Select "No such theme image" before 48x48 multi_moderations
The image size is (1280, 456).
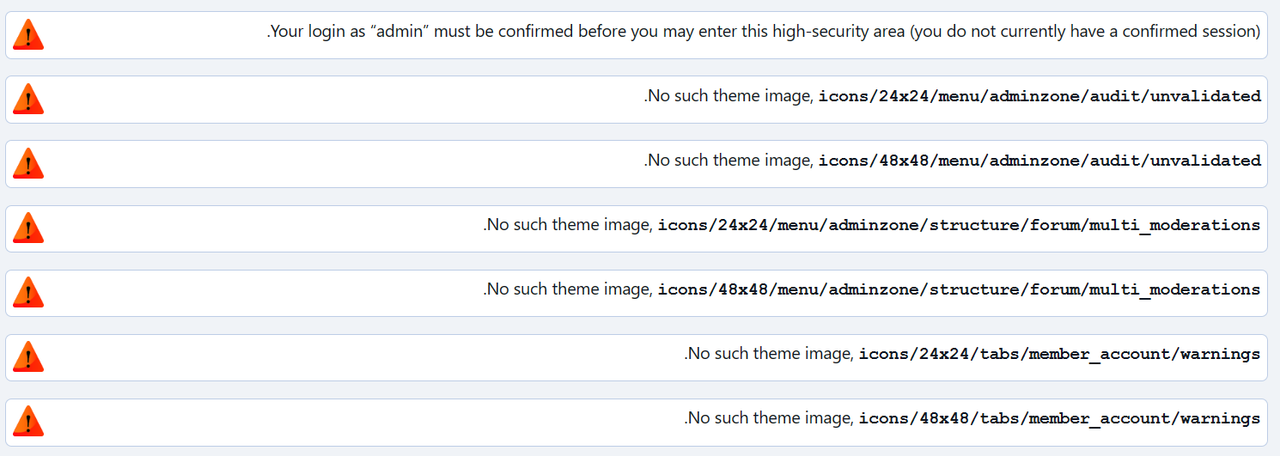567,289
